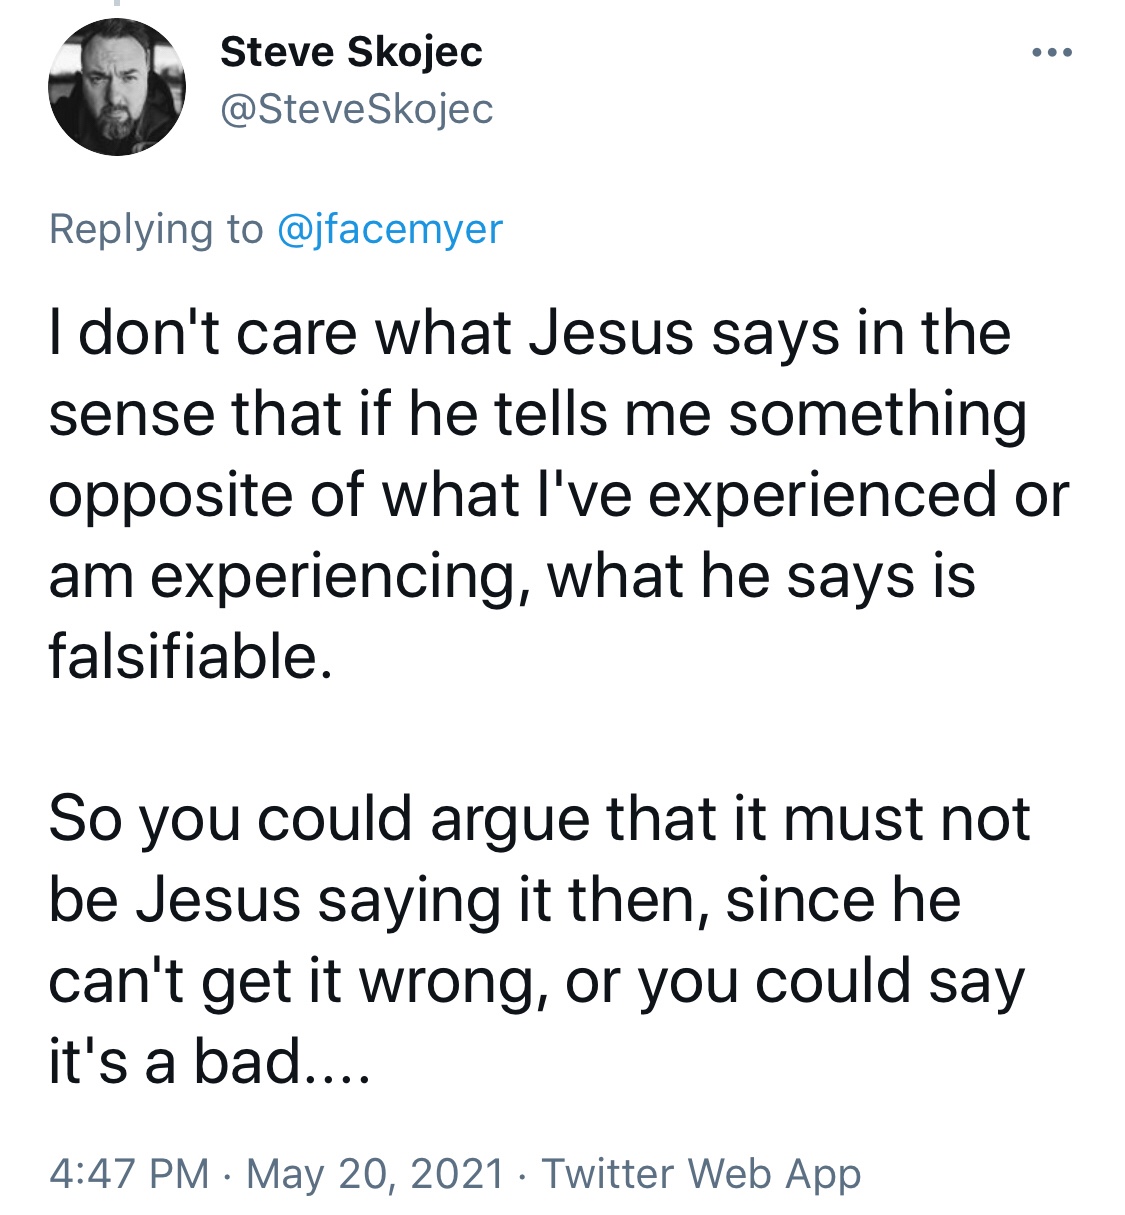This screenshot has width=1125, height=1215.
Task: Click the word "something" in the tweet
Action: [876, 415]
